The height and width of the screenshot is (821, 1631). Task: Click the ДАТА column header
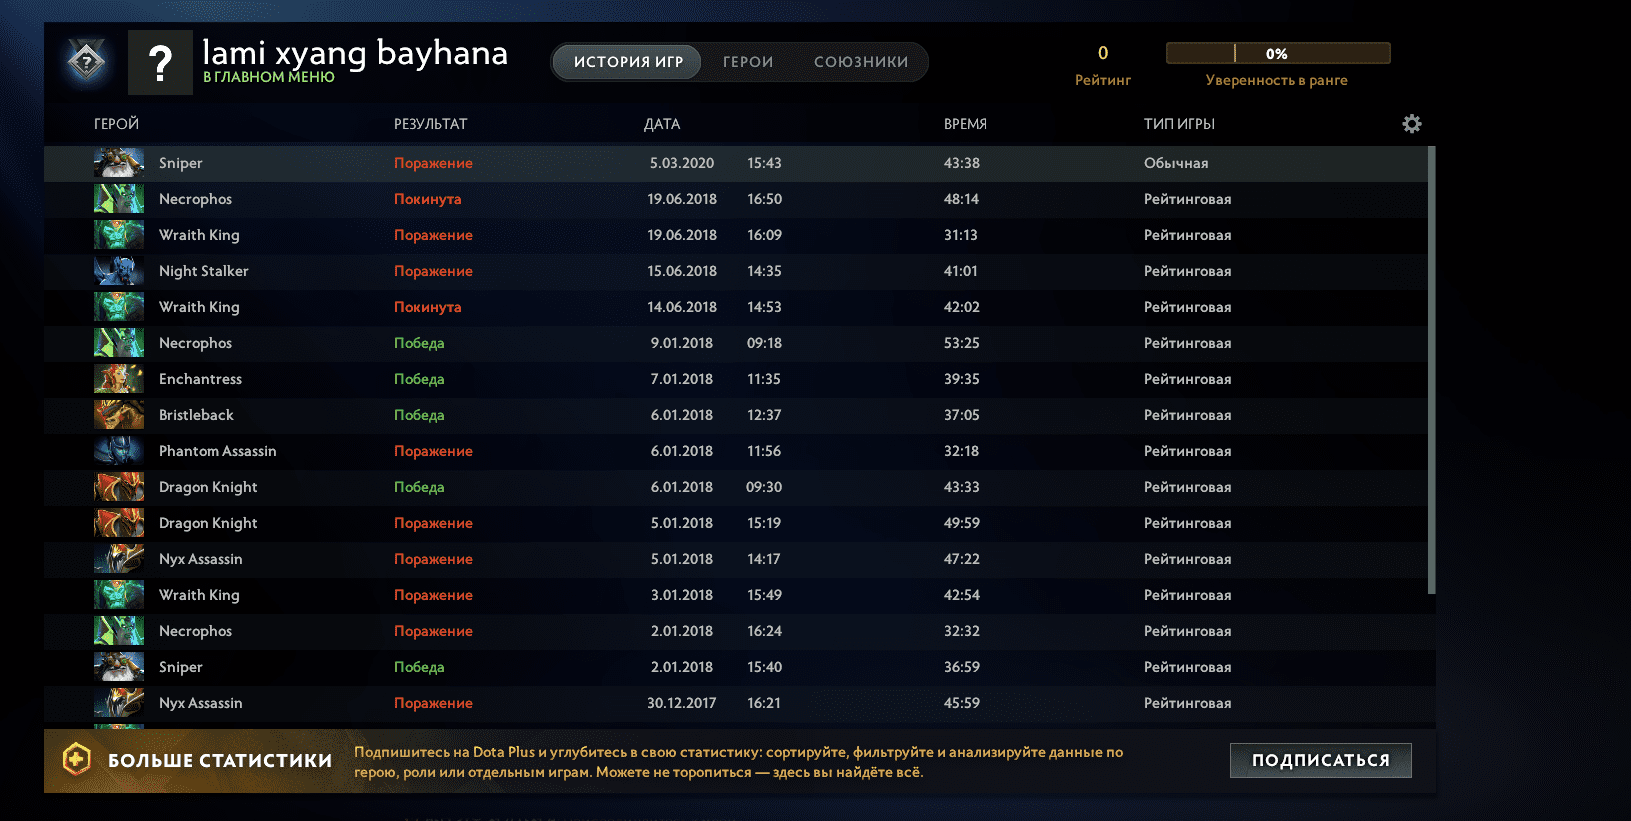click(662, 124)
